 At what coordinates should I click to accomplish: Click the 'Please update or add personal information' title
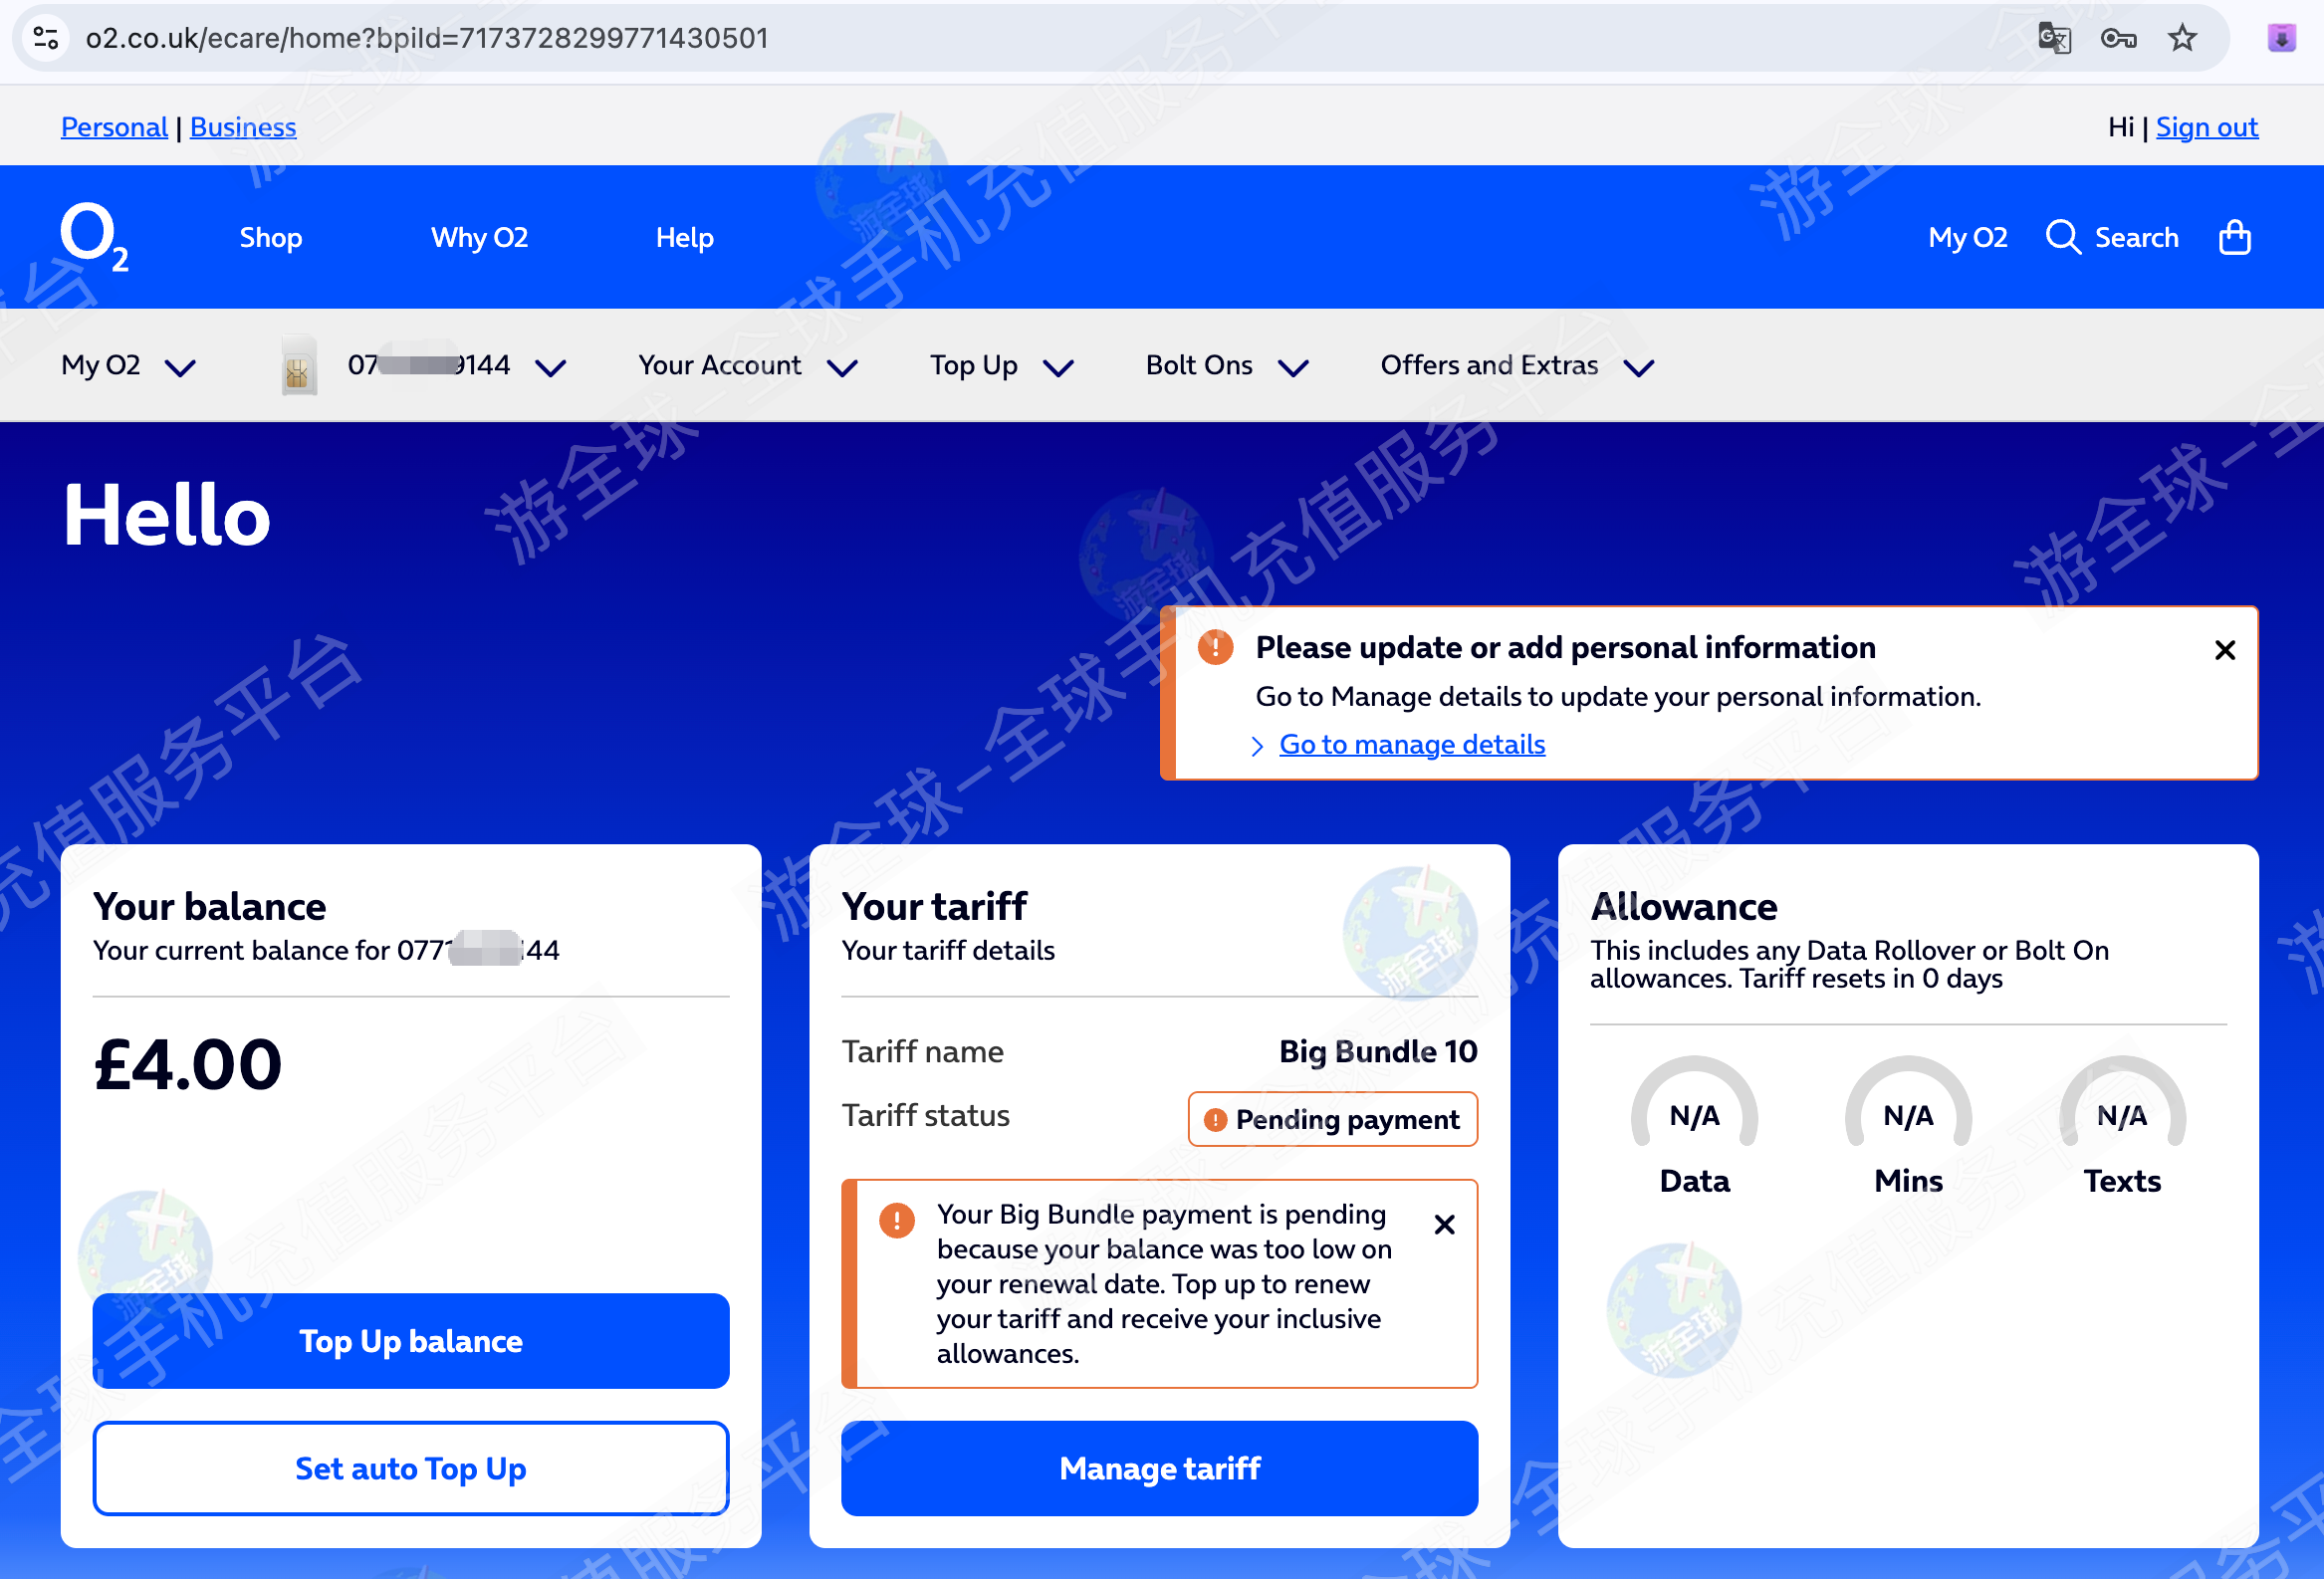[1565, 647]
